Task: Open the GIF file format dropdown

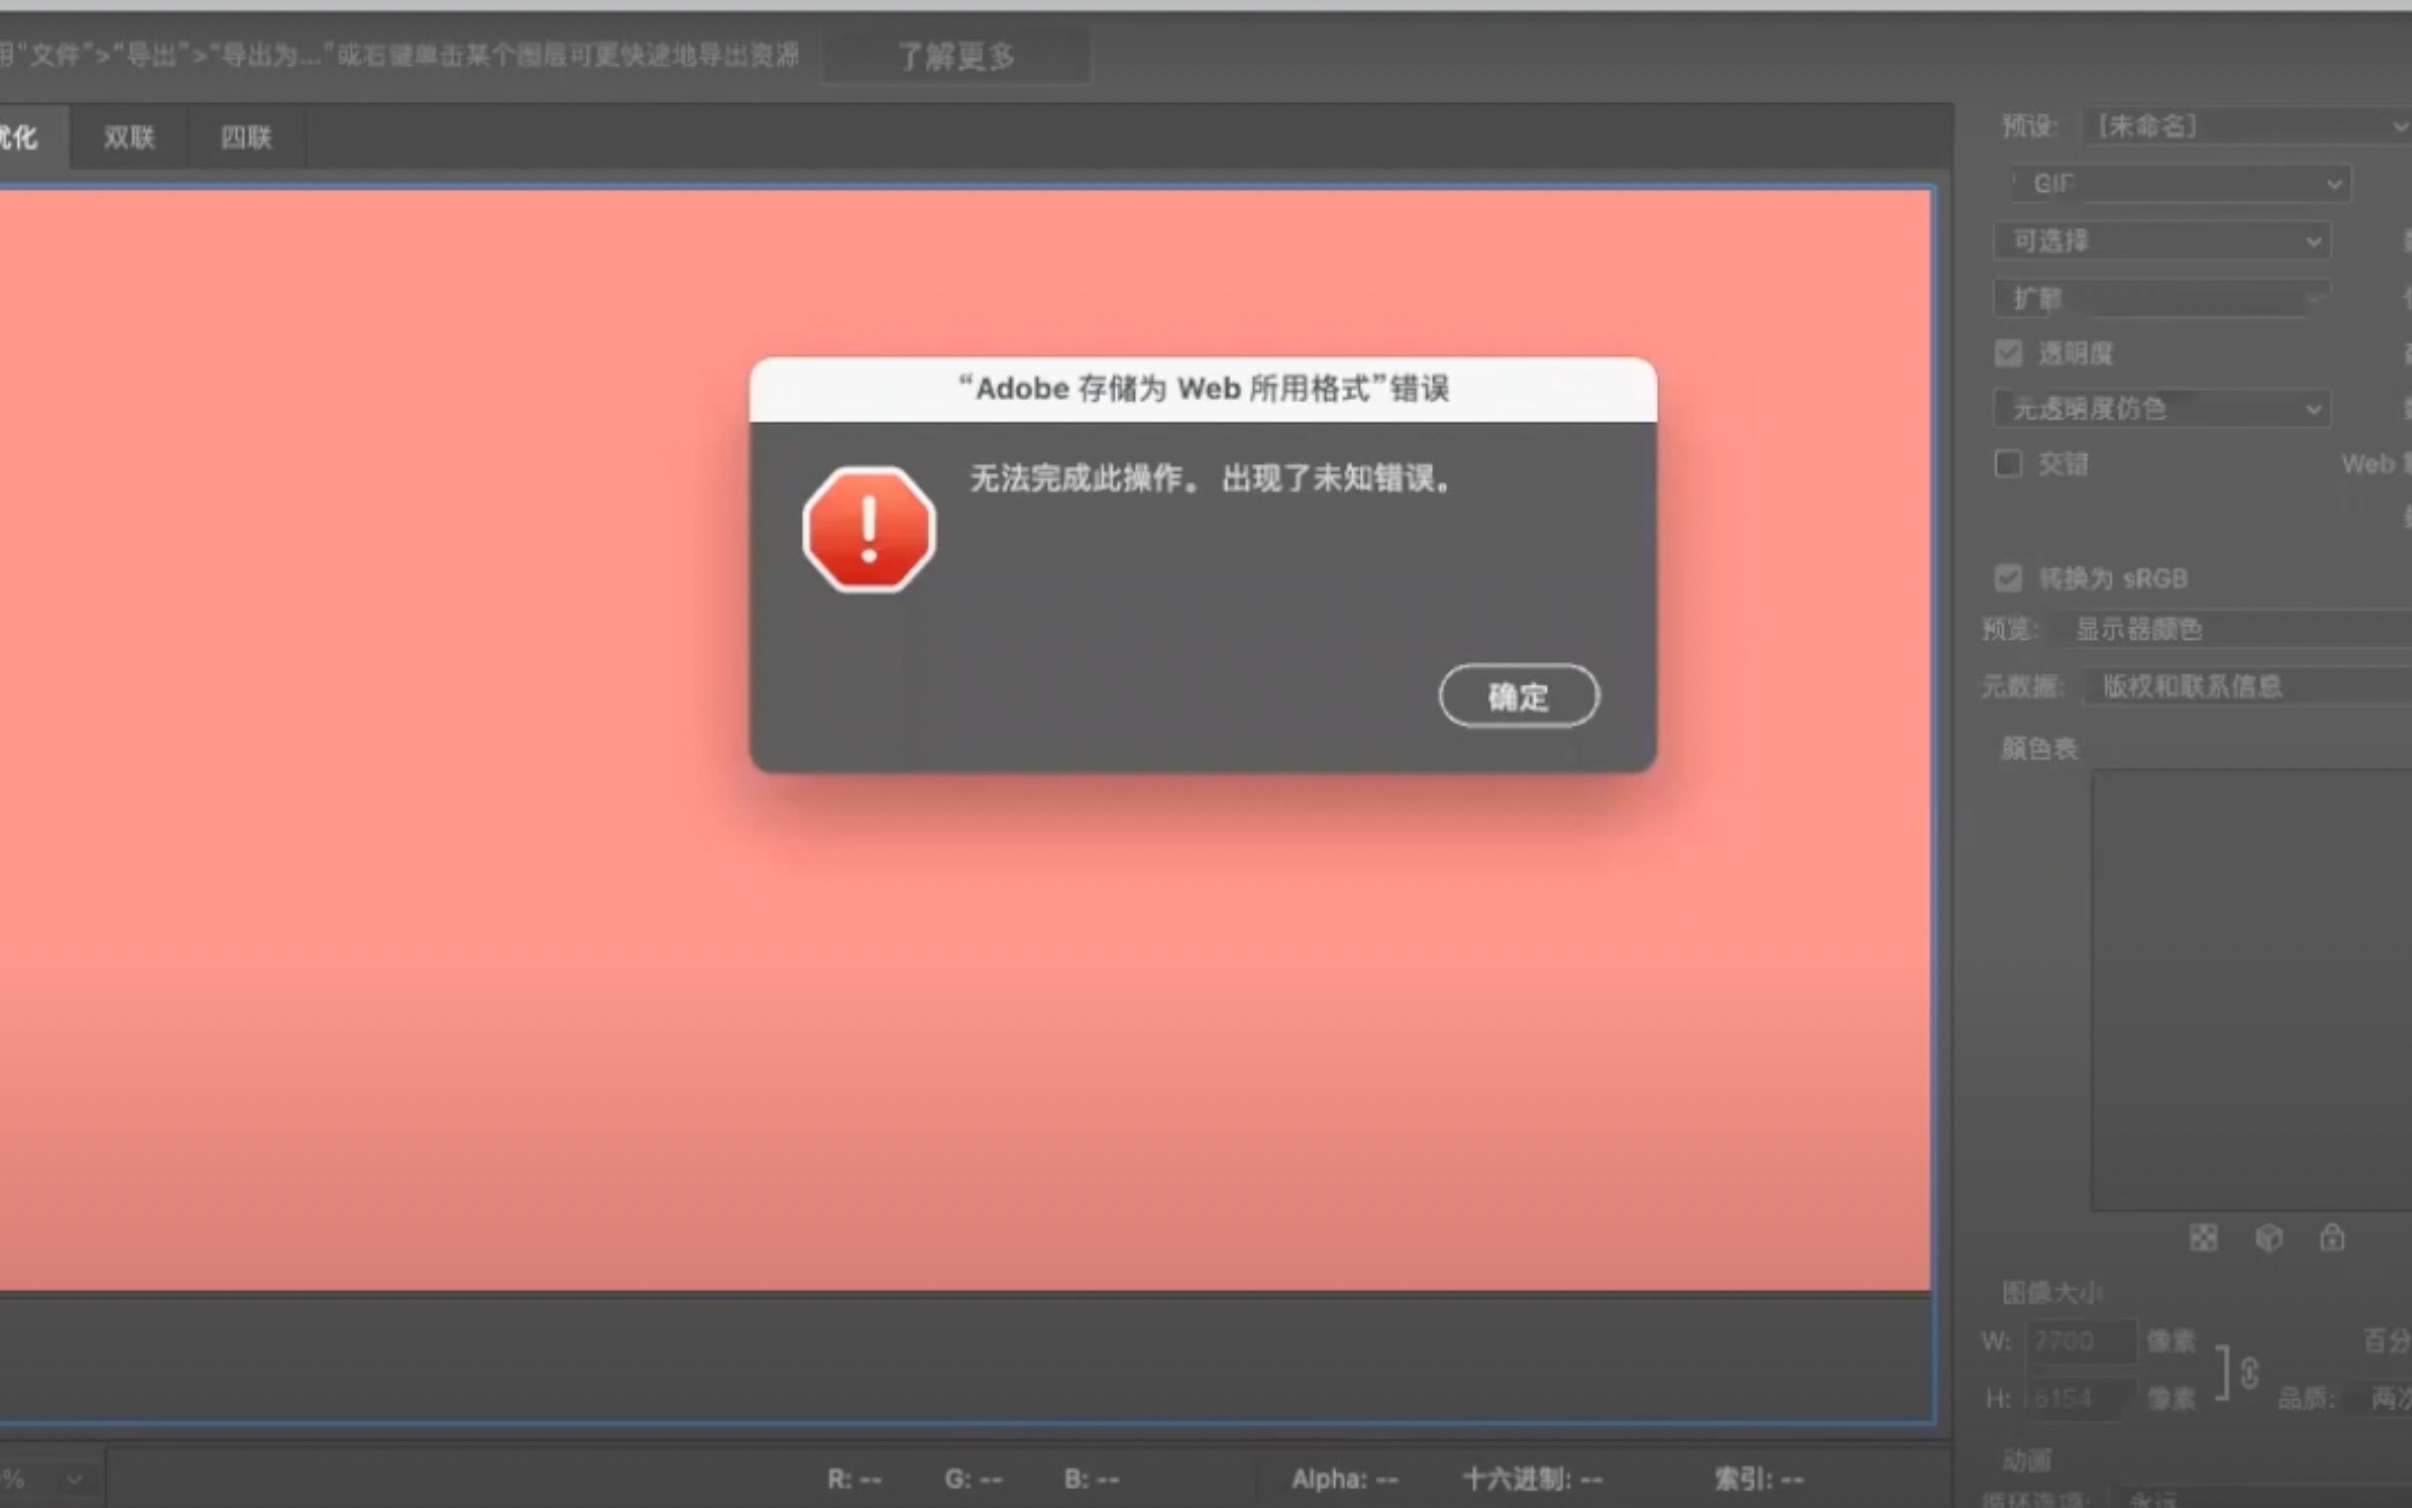Action: (x=2182, y=184)
